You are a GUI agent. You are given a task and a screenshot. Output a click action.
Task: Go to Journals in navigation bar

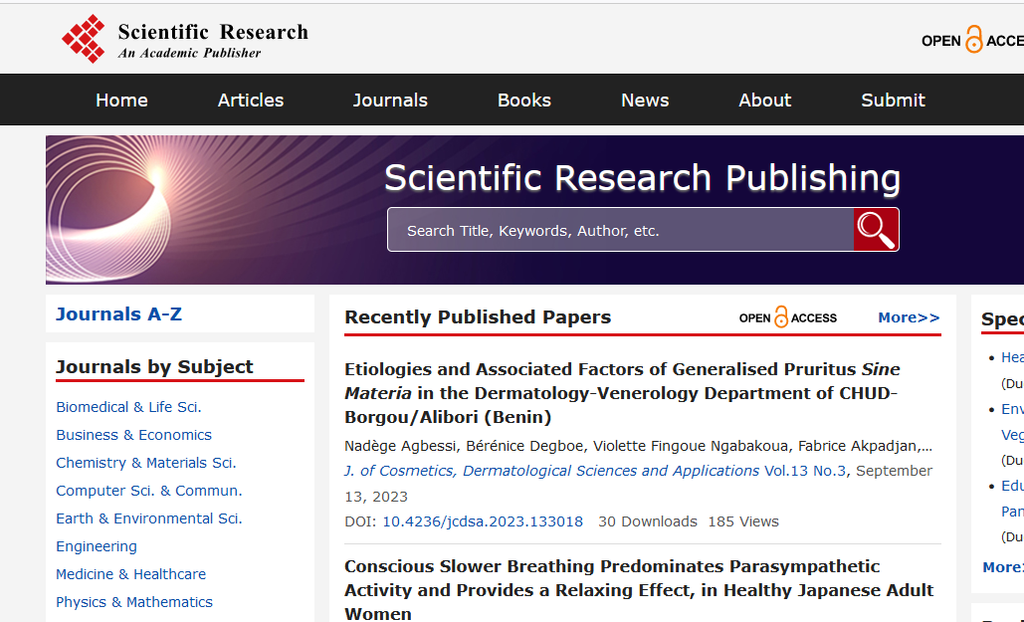[x=390, y=100]
